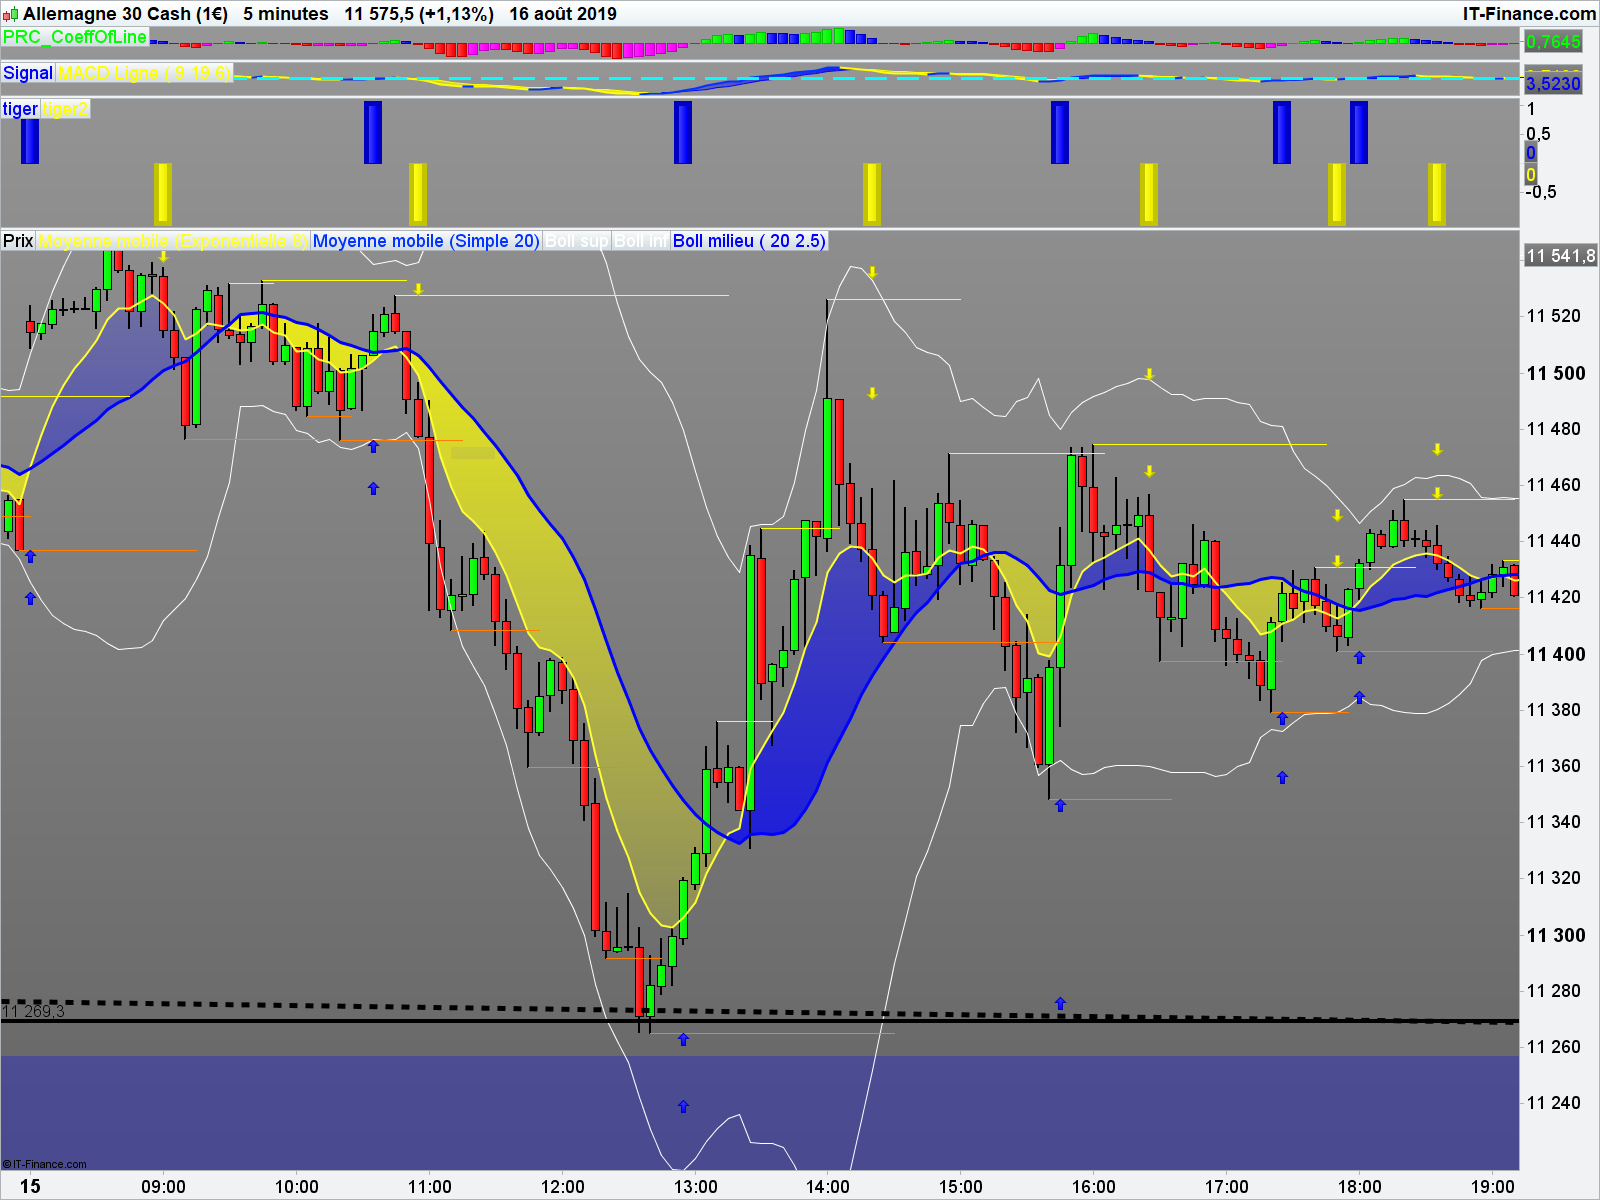
Task: Click the Boll inf indicator label
Action: (x=640, y=241)
